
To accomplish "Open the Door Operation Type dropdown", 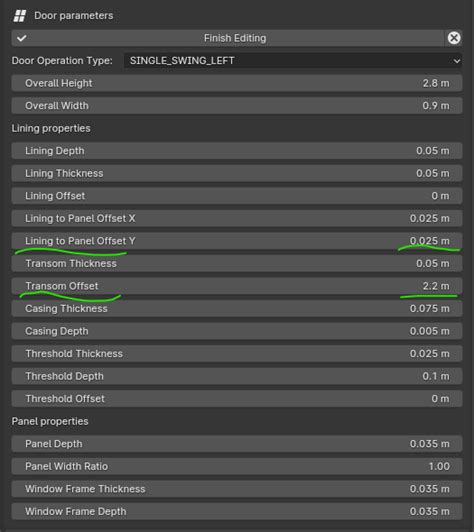I will [x=293, y=61].
